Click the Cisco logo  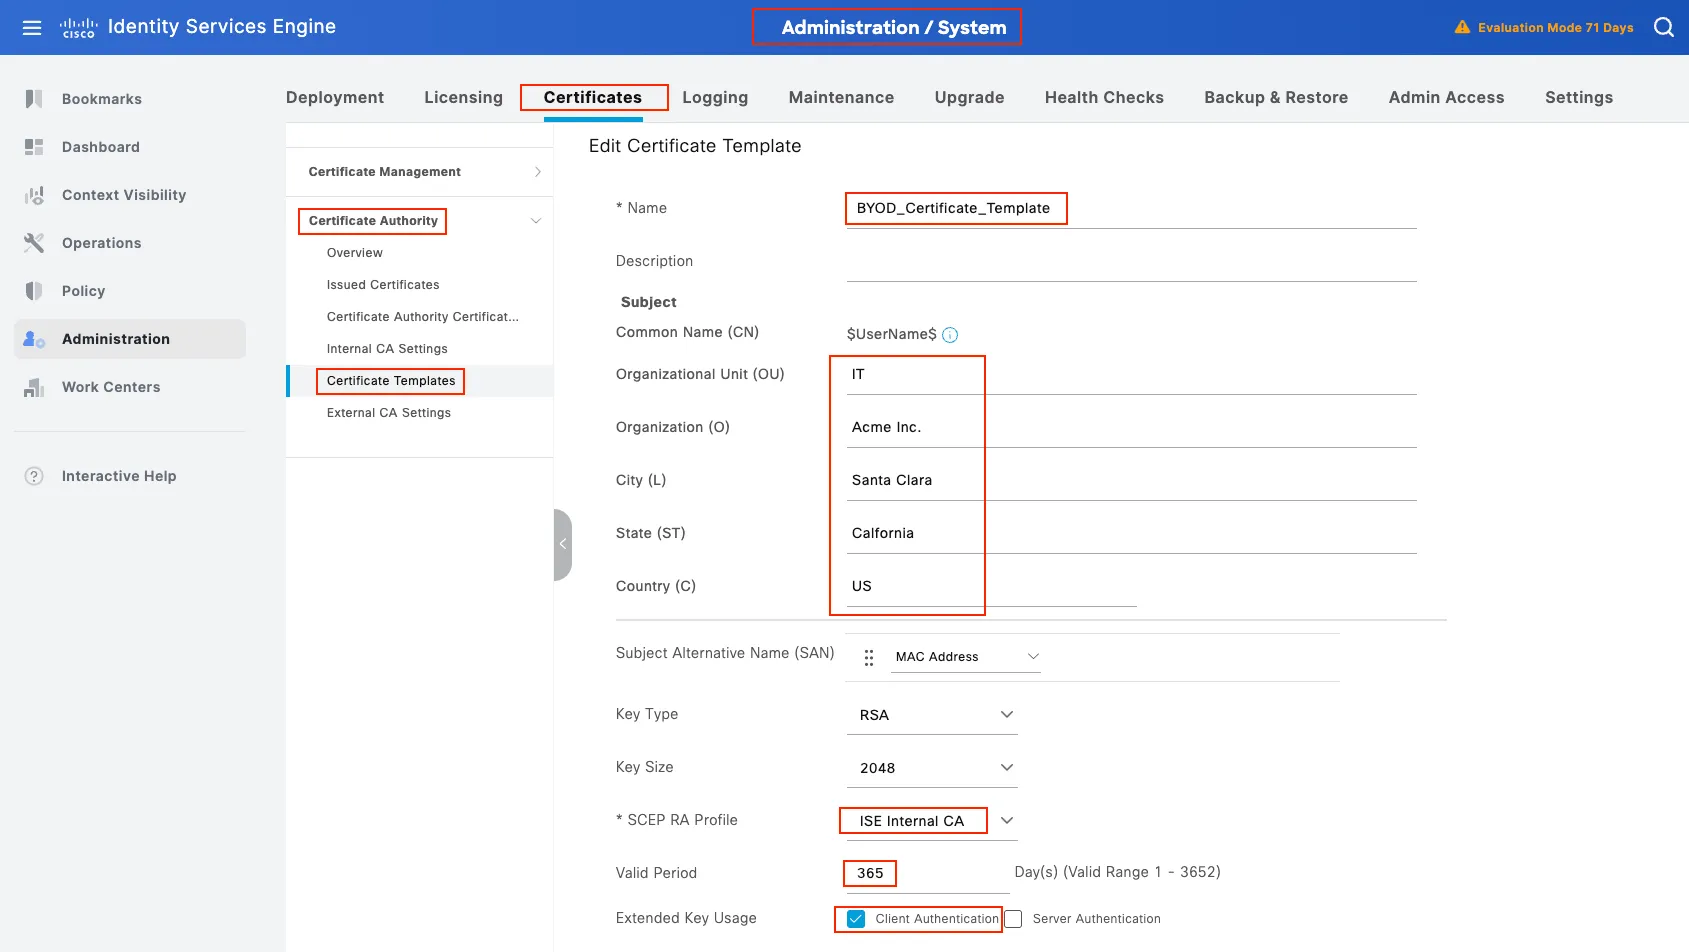78,28
